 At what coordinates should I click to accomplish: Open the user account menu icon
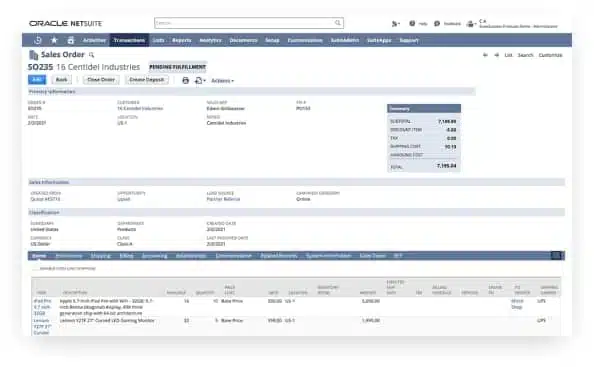[x=471, y=24]
